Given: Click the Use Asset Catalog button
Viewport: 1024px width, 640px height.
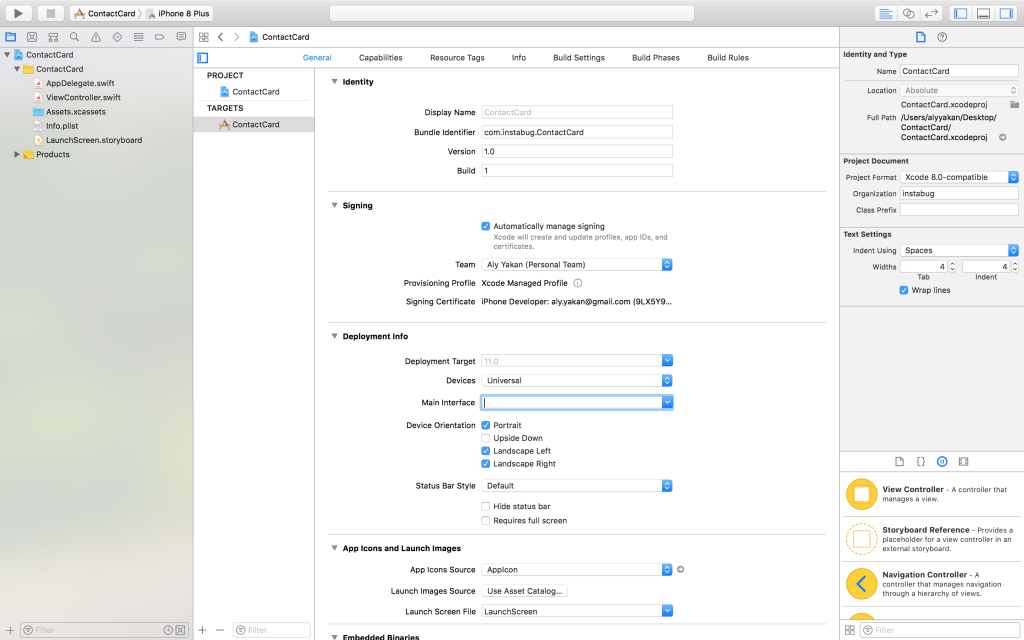Looking at the screenshot, I should (525, 590).
